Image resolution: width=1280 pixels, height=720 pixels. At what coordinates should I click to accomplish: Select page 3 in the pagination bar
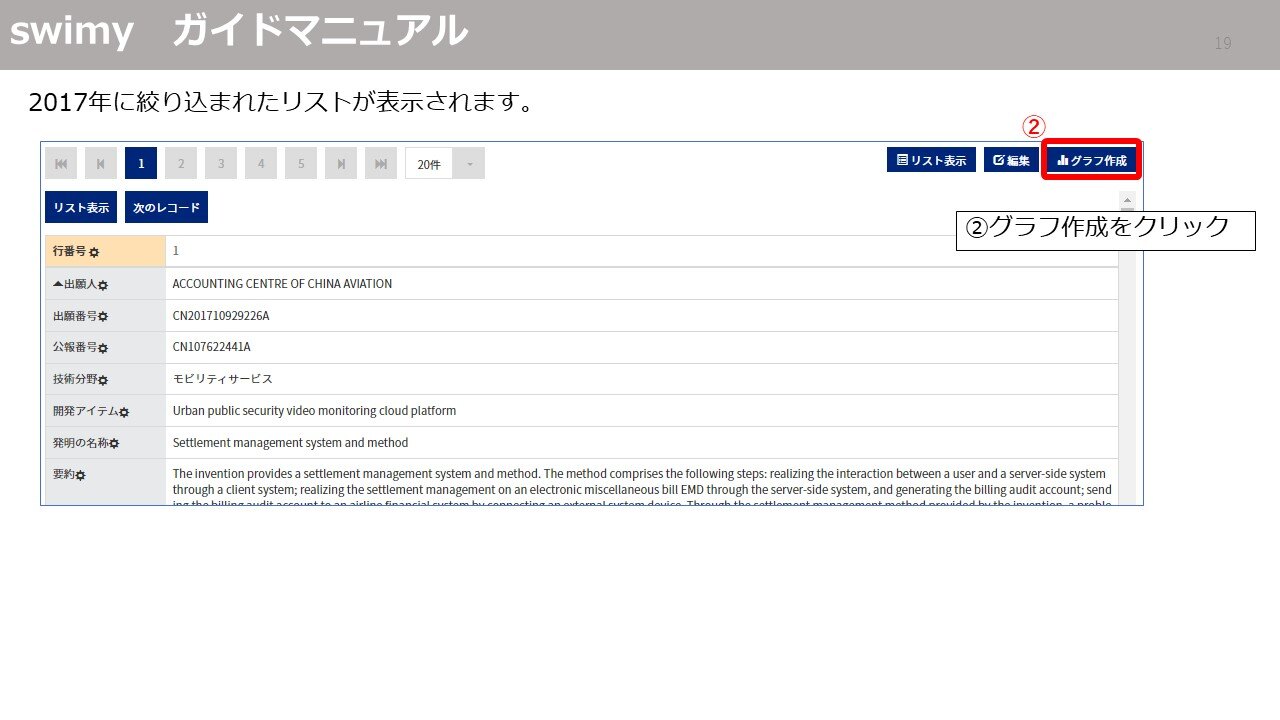(x=221, y=163)
